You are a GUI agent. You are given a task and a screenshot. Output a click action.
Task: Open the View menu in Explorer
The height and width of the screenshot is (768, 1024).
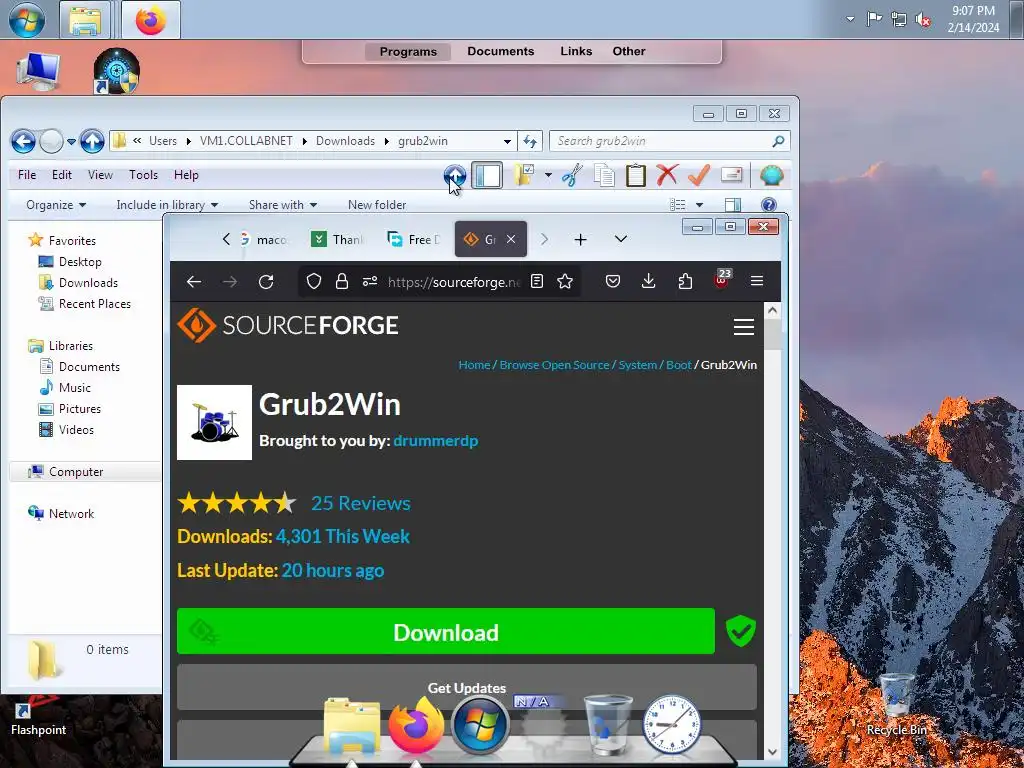pos(100,175)
